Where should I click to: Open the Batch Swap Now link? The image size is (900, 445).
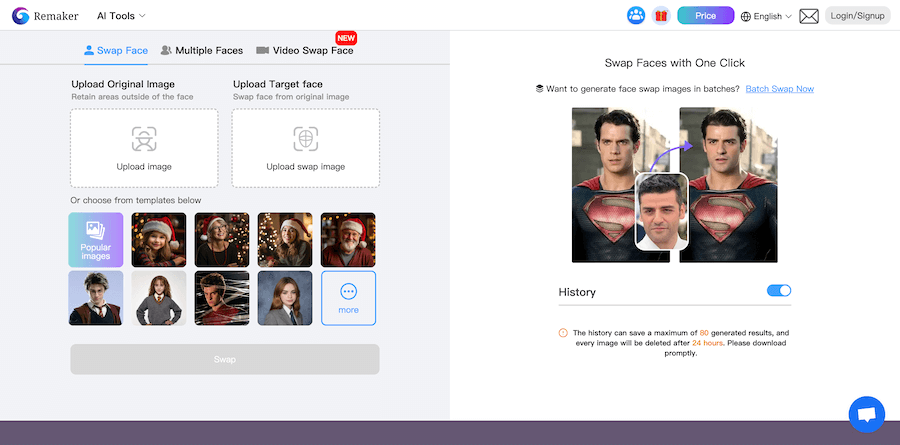point(779,89)
